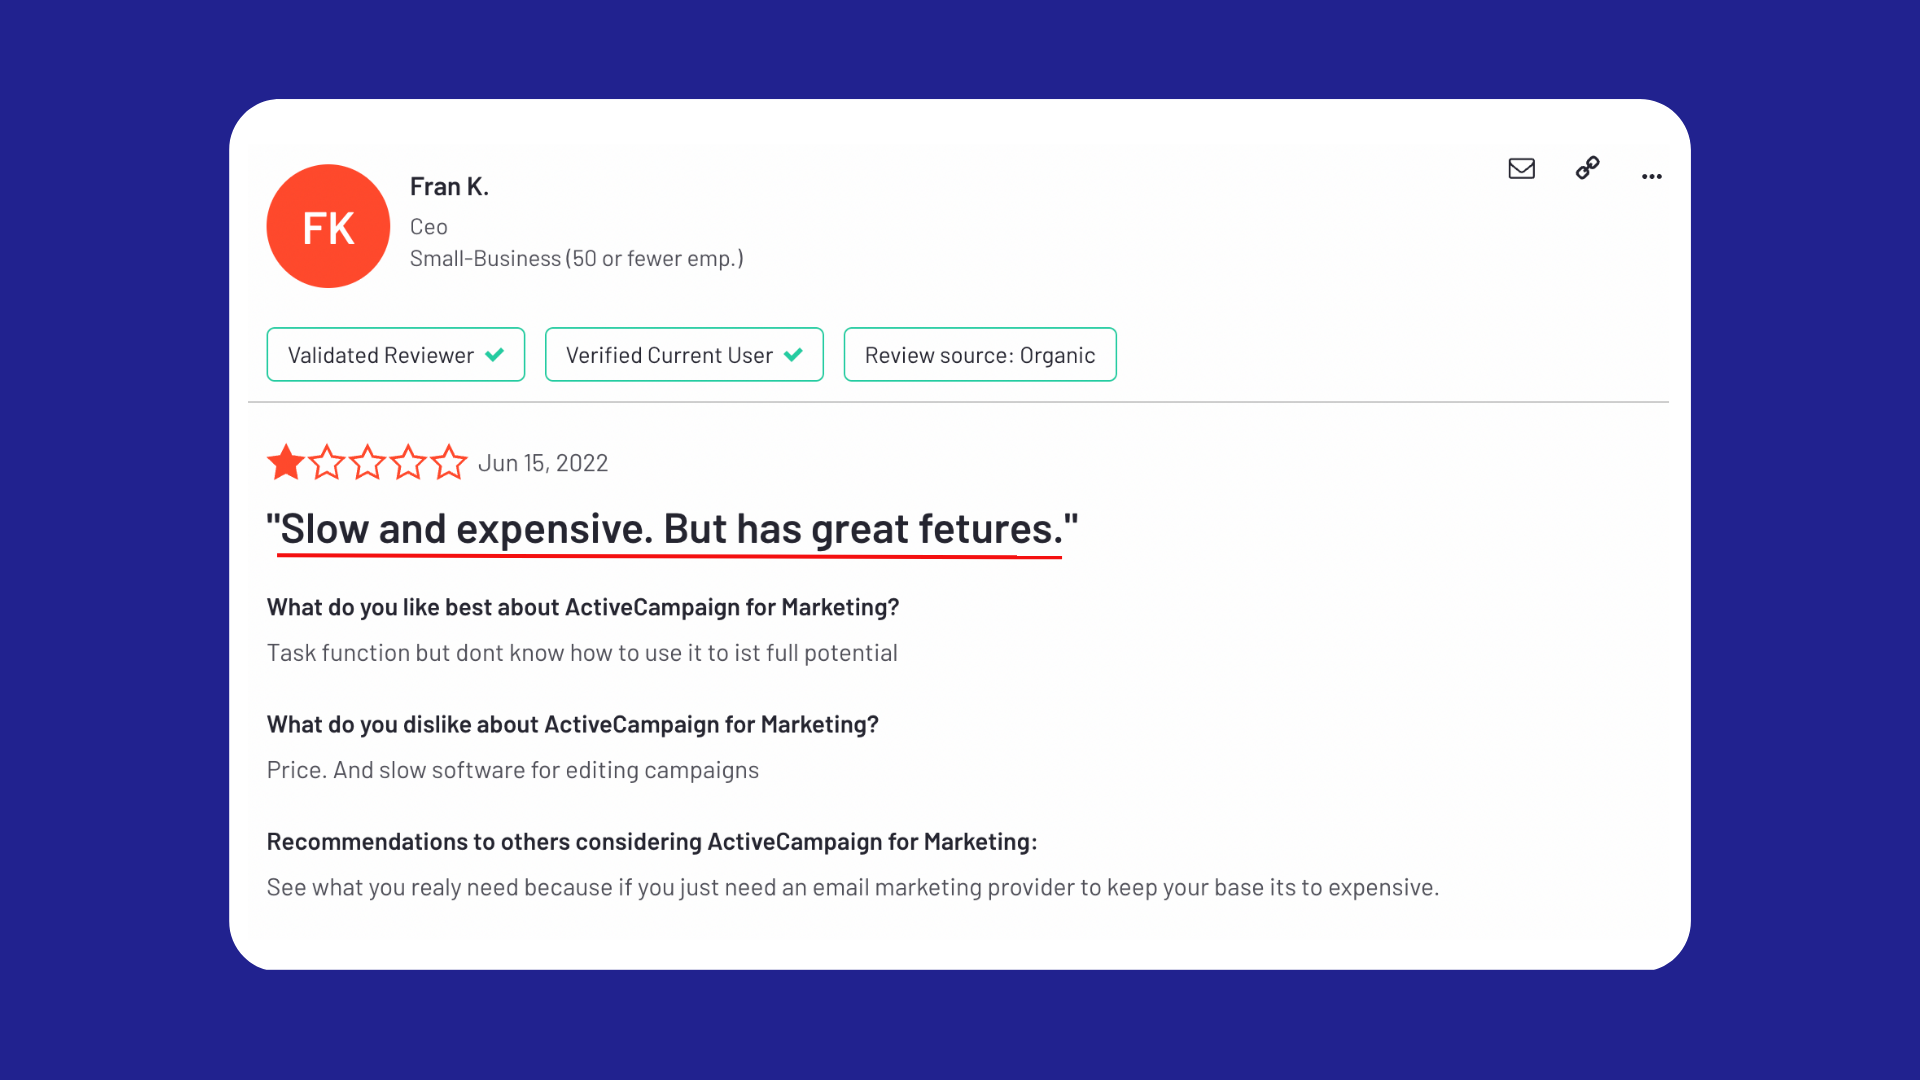Click the third rating star
1920x1080 pixels.
tap(368, 462)
